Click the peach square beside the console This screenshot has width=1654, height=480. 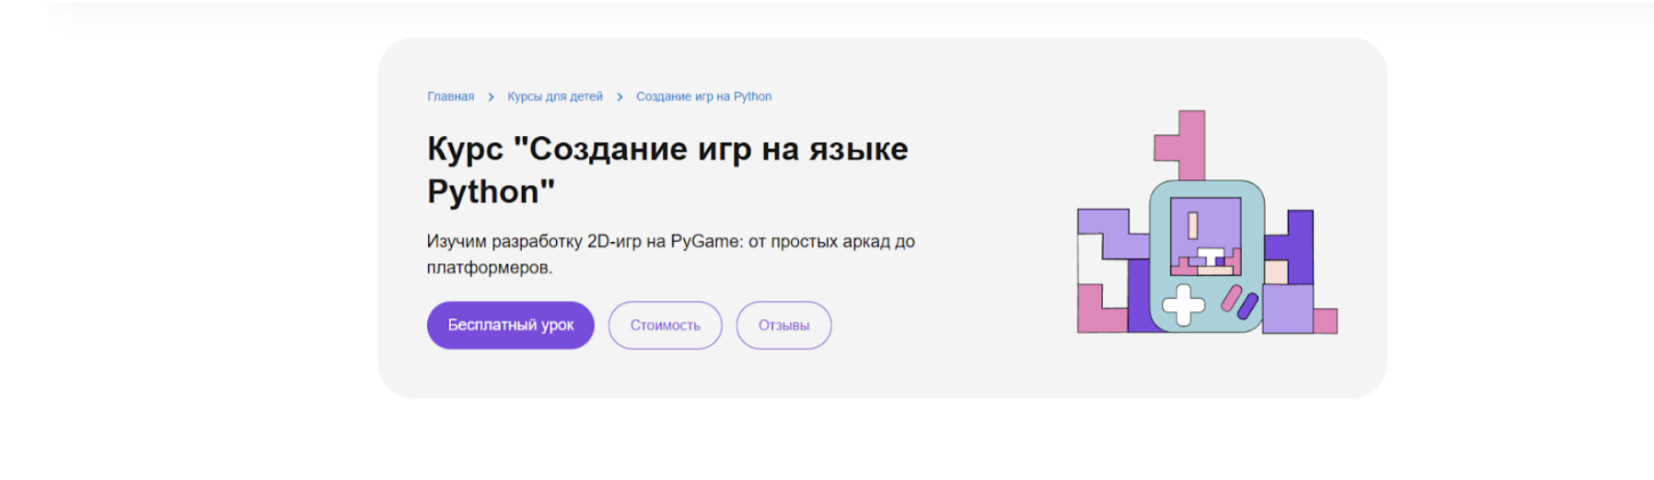point(1276,272)
